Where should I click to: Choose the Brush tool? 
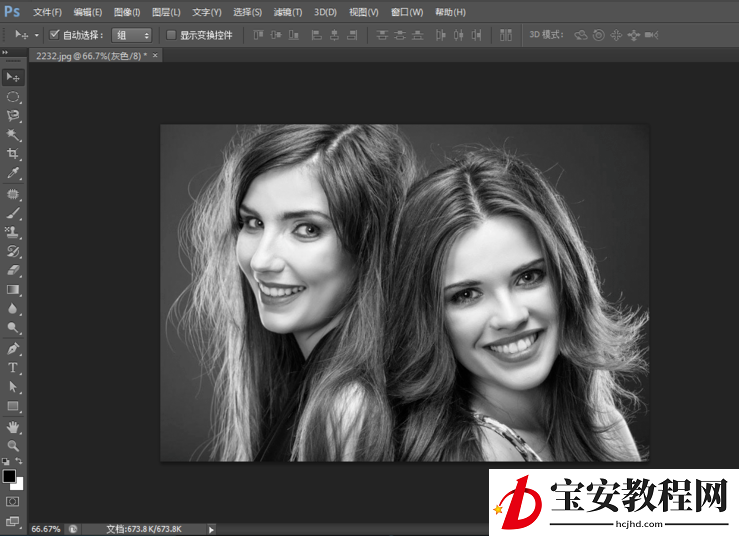(x=13, y=213)
